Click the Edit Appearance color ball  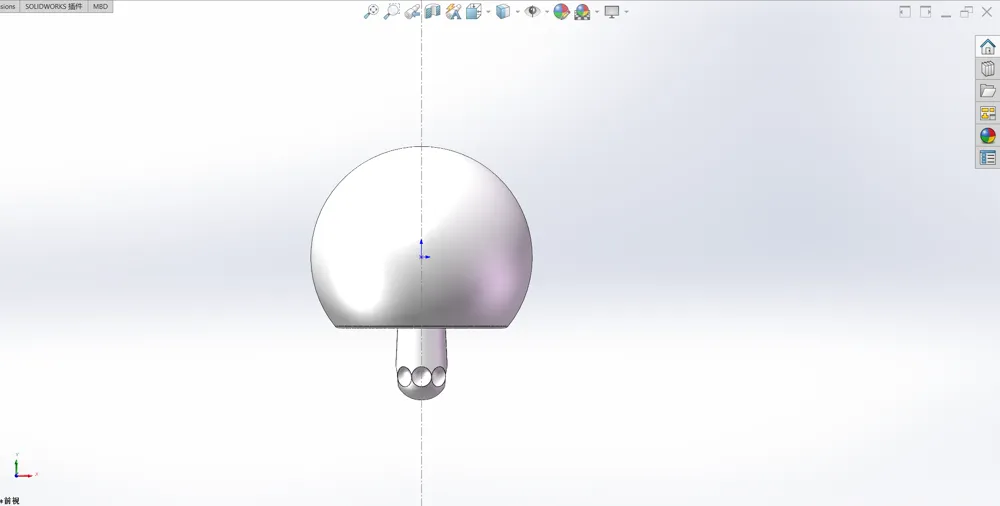(561, 12)
